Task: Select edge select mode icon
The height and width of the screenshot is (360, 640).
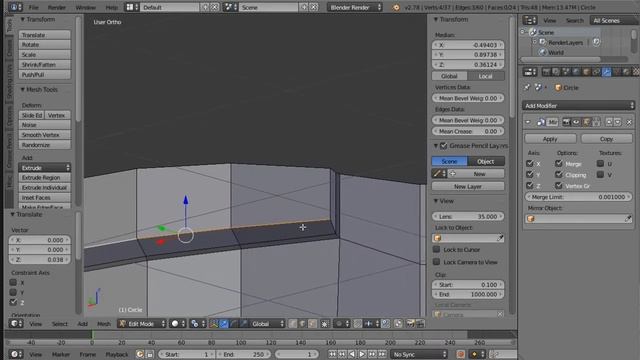Action: tap(302, 324)
